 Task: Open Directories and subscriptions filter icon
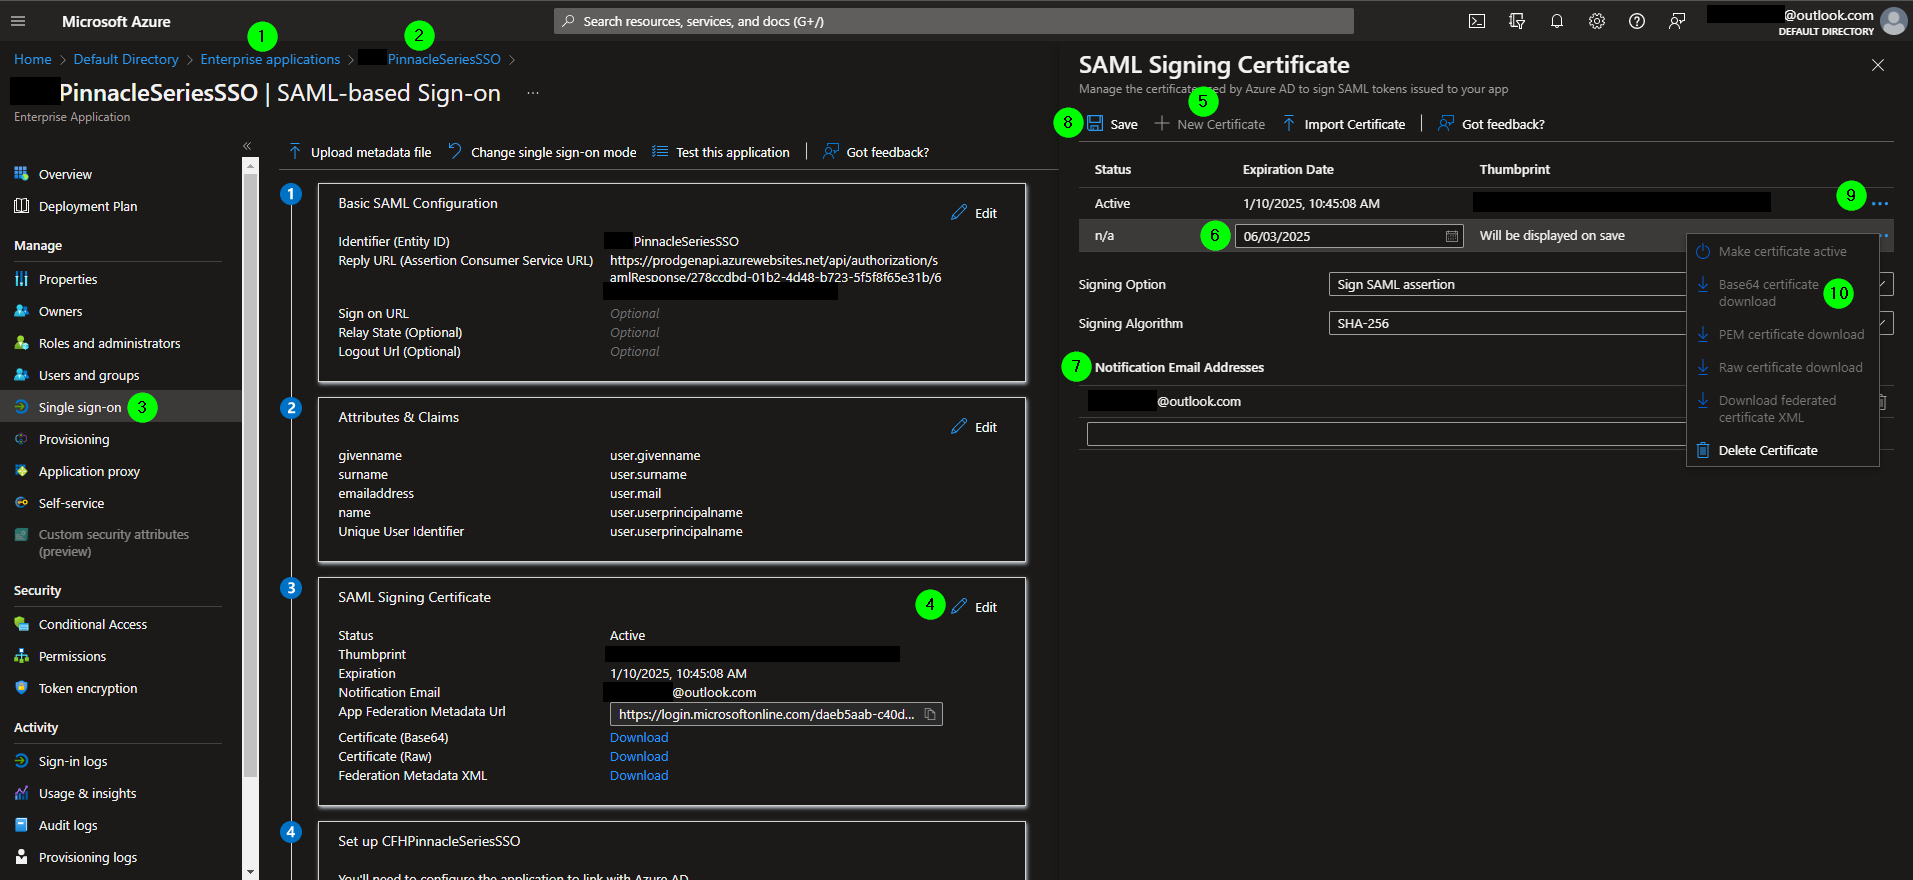click(1517, 21)
